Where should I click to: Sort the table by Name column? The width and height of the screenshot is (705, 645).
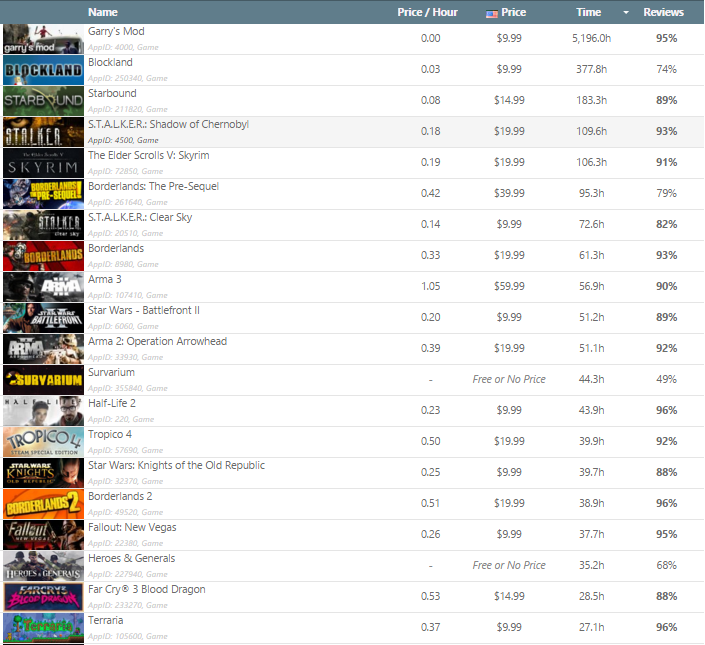[x=103, y=12]
